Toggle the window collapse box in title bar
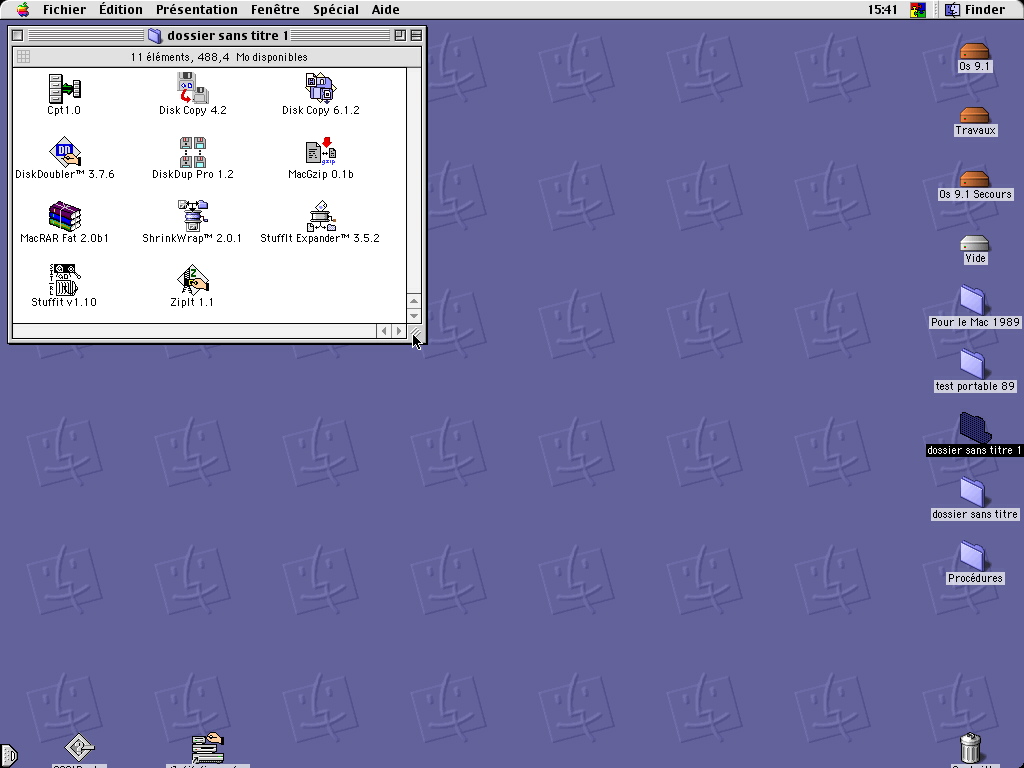Viewport: 1024px width, 768px height. [416, 35]
